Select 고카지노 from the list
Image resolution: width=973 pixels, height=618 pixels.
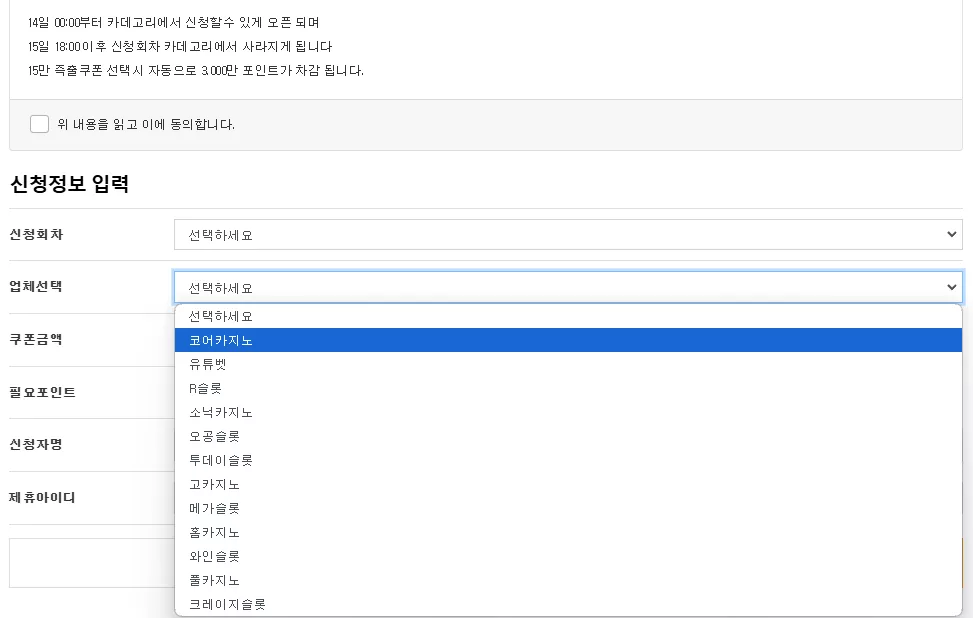[568, 485]
